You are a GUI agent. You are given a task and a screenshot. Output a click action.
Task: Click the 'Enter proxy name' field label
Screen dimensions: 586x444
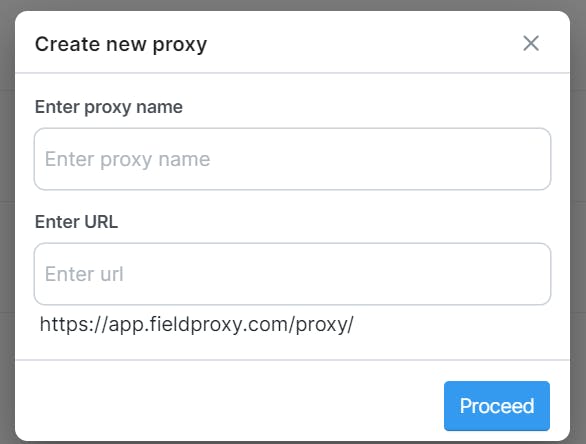pyautogui.click(x=109, y=107)
